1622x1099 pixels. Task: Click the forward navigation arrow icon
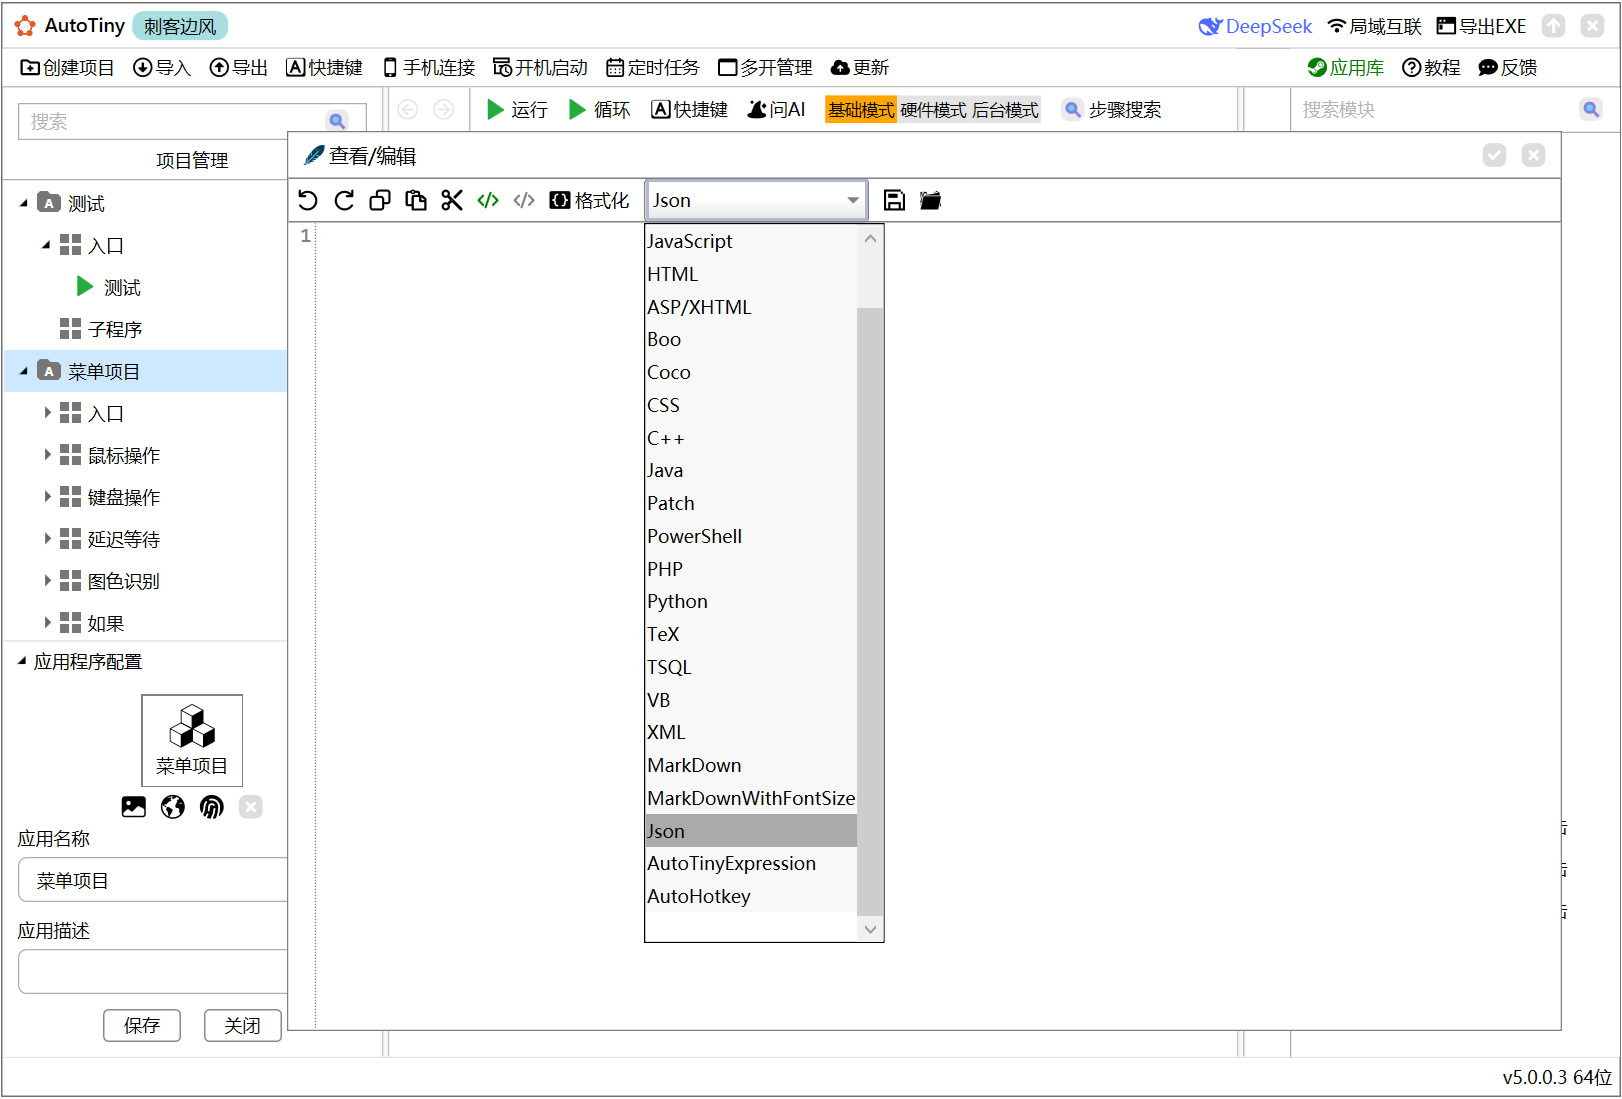point(444,109)
